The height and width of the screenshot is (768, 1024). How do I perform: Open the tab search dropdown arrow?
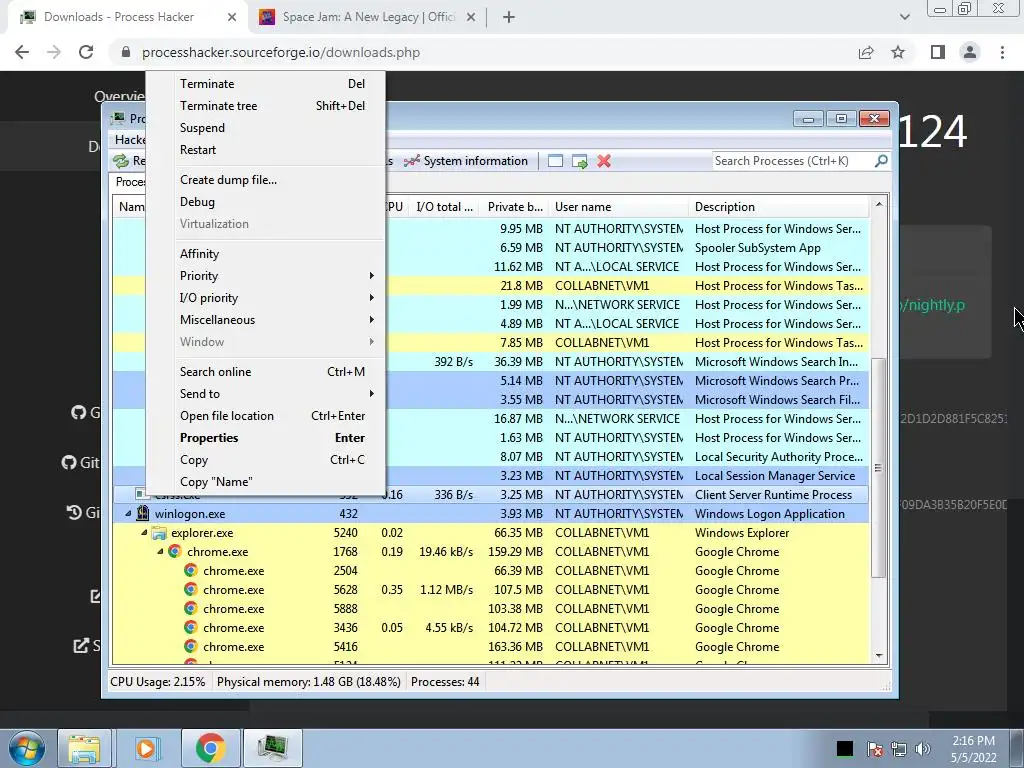tap(904, 18)
